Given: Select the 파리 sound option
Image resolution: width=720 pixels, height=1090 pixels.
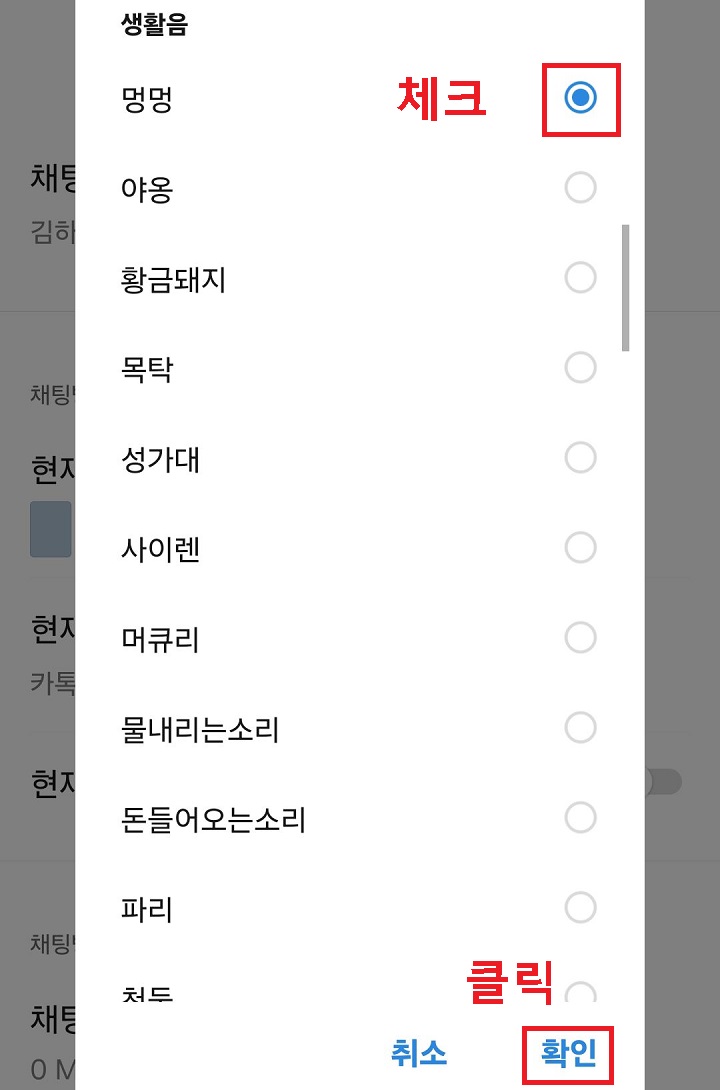Looking at the screenshot, I should 581,908.
